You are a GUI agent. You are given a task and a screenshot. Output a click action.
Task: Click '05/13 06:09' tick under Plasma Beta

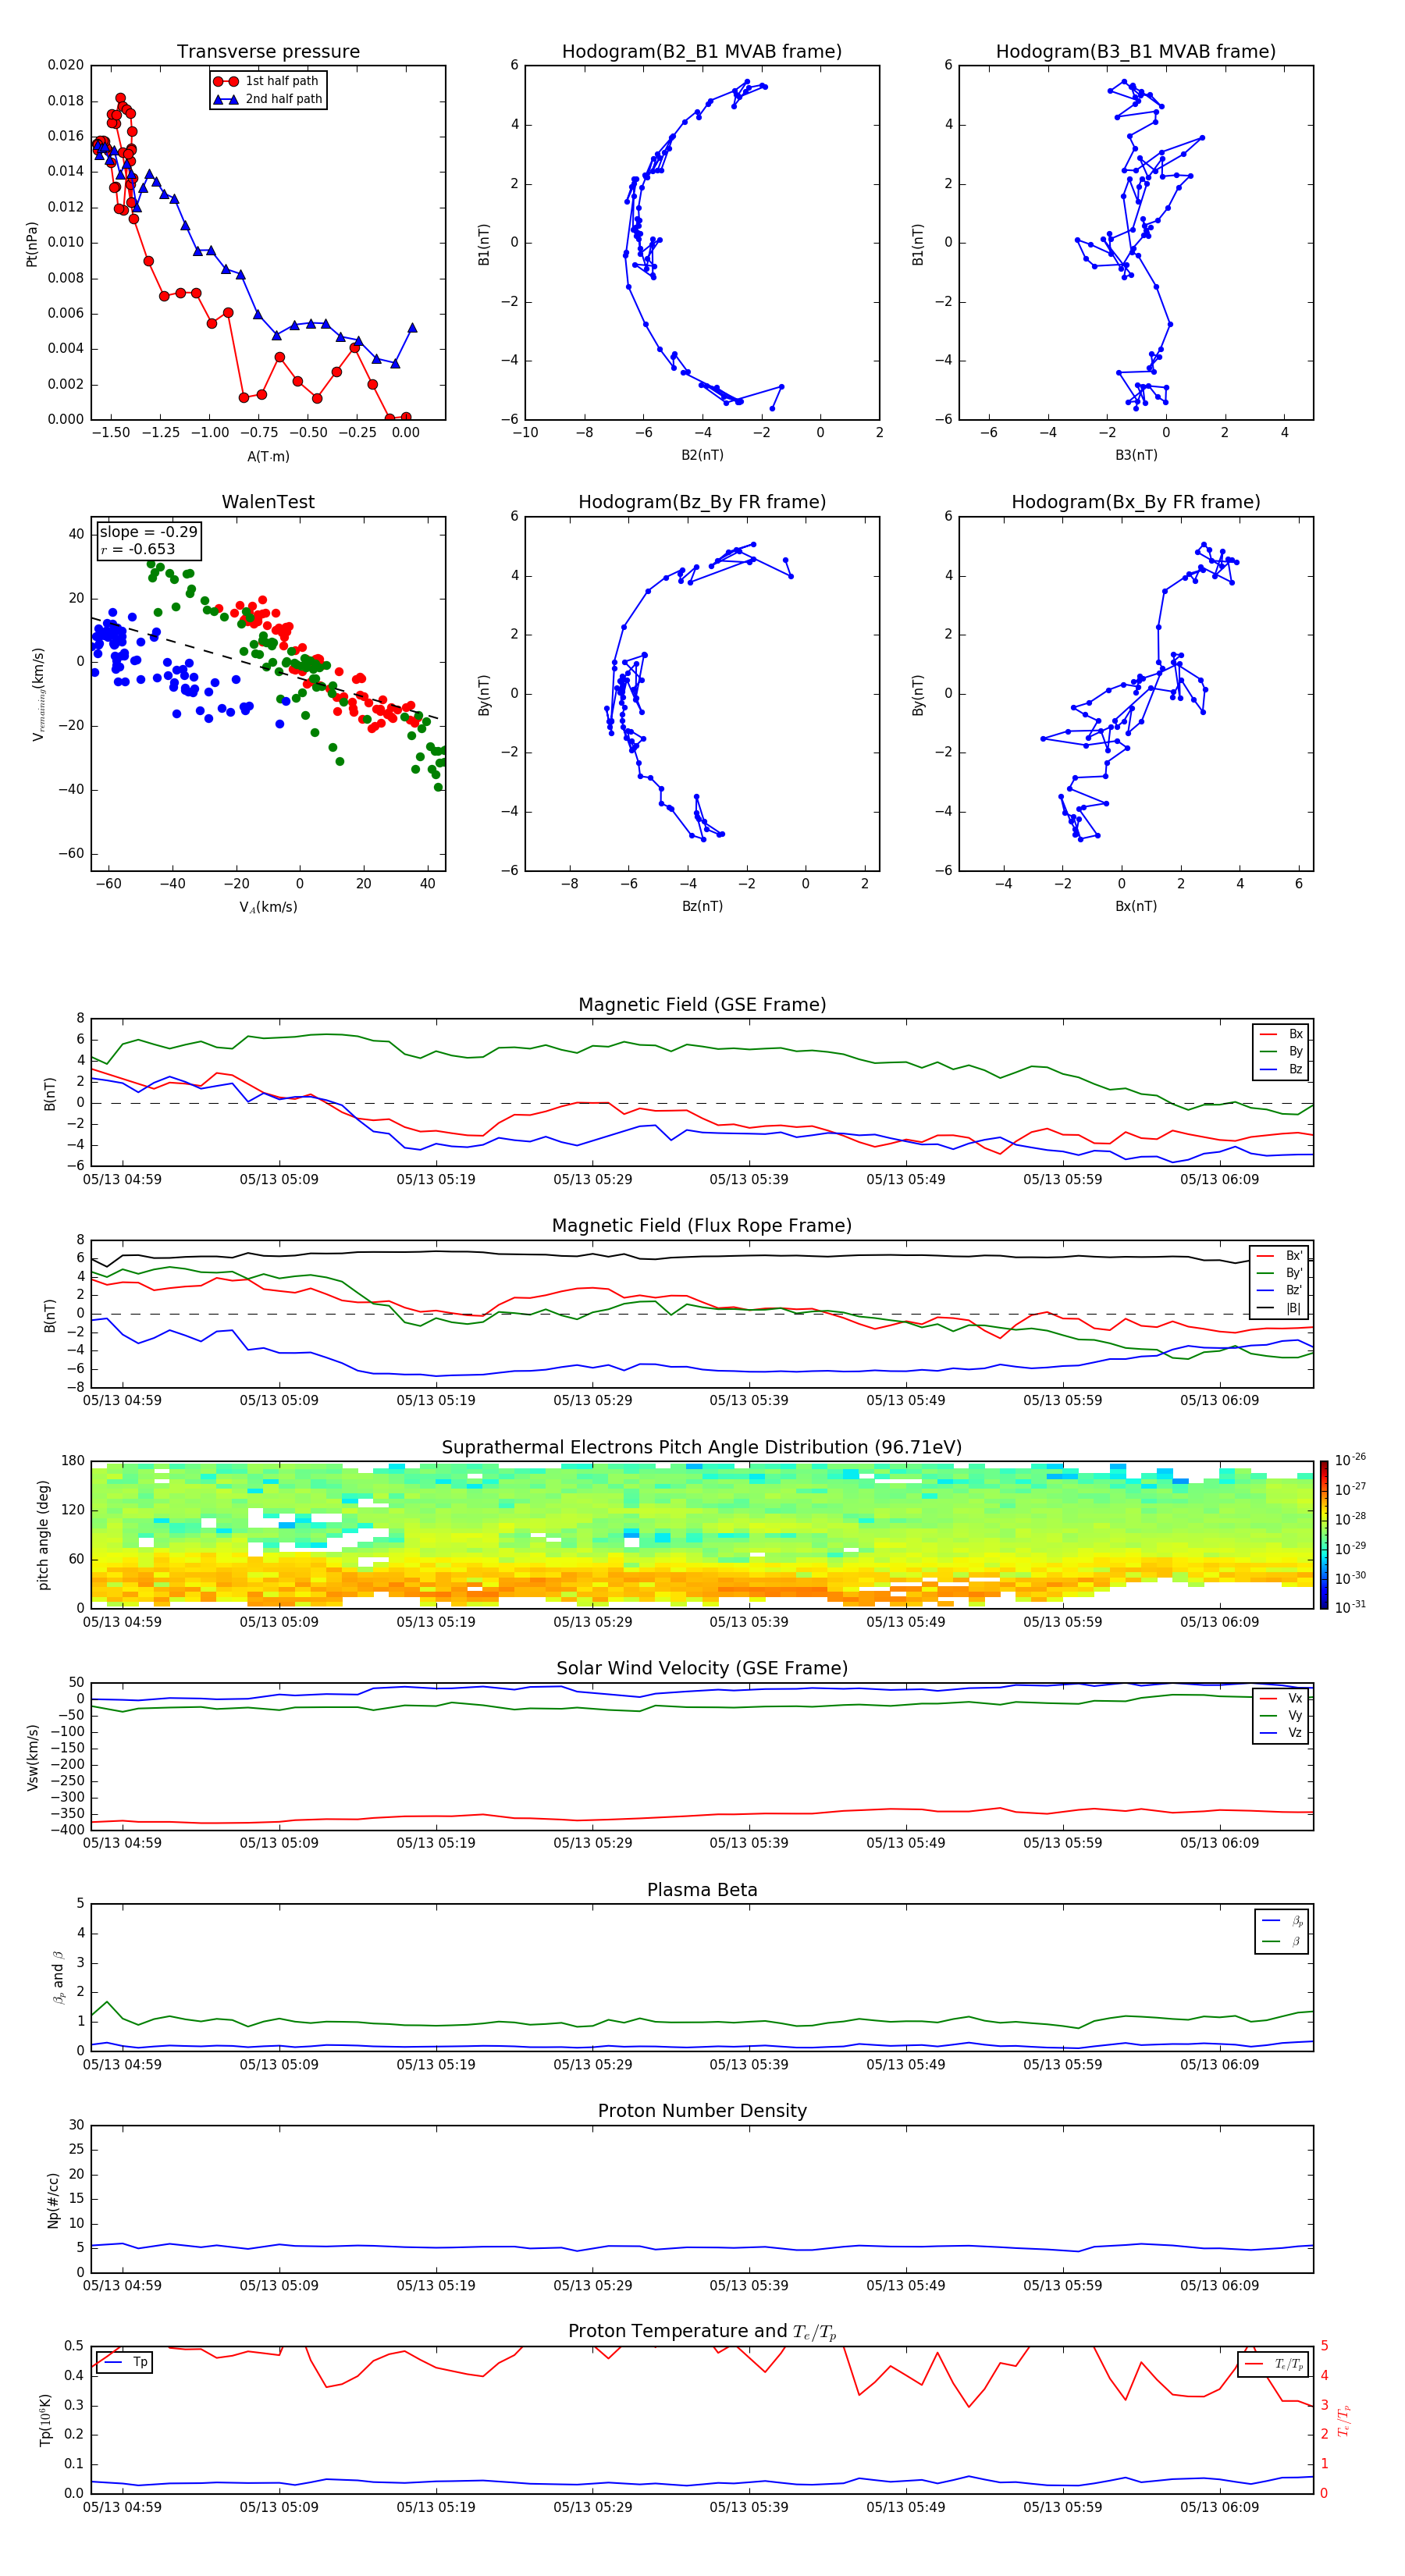(x=1220, y=2065)
